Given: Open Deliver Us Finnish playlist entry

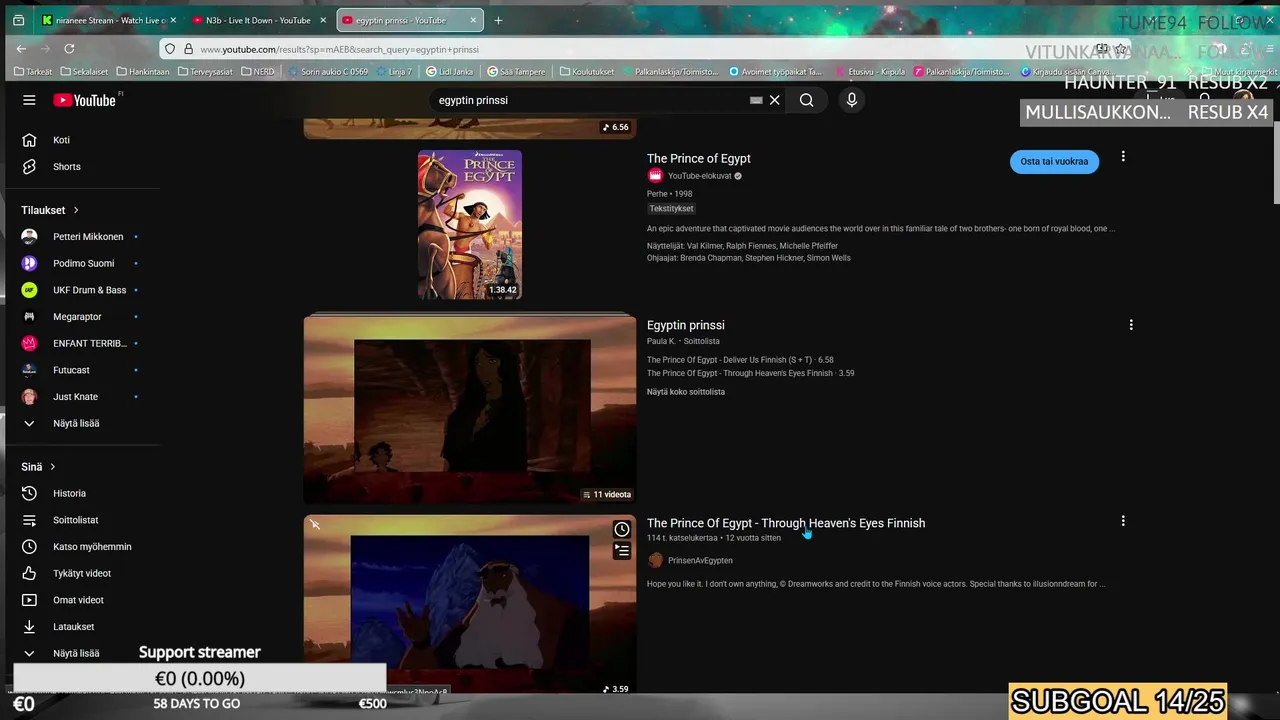Looking at the screenshot, I should pos(740,360).
